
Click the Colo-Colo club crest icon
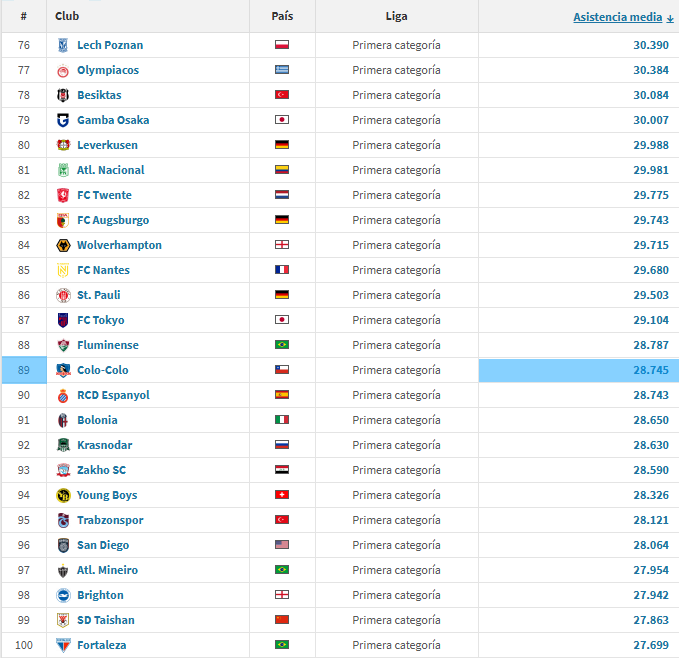(x=63, y=370)
